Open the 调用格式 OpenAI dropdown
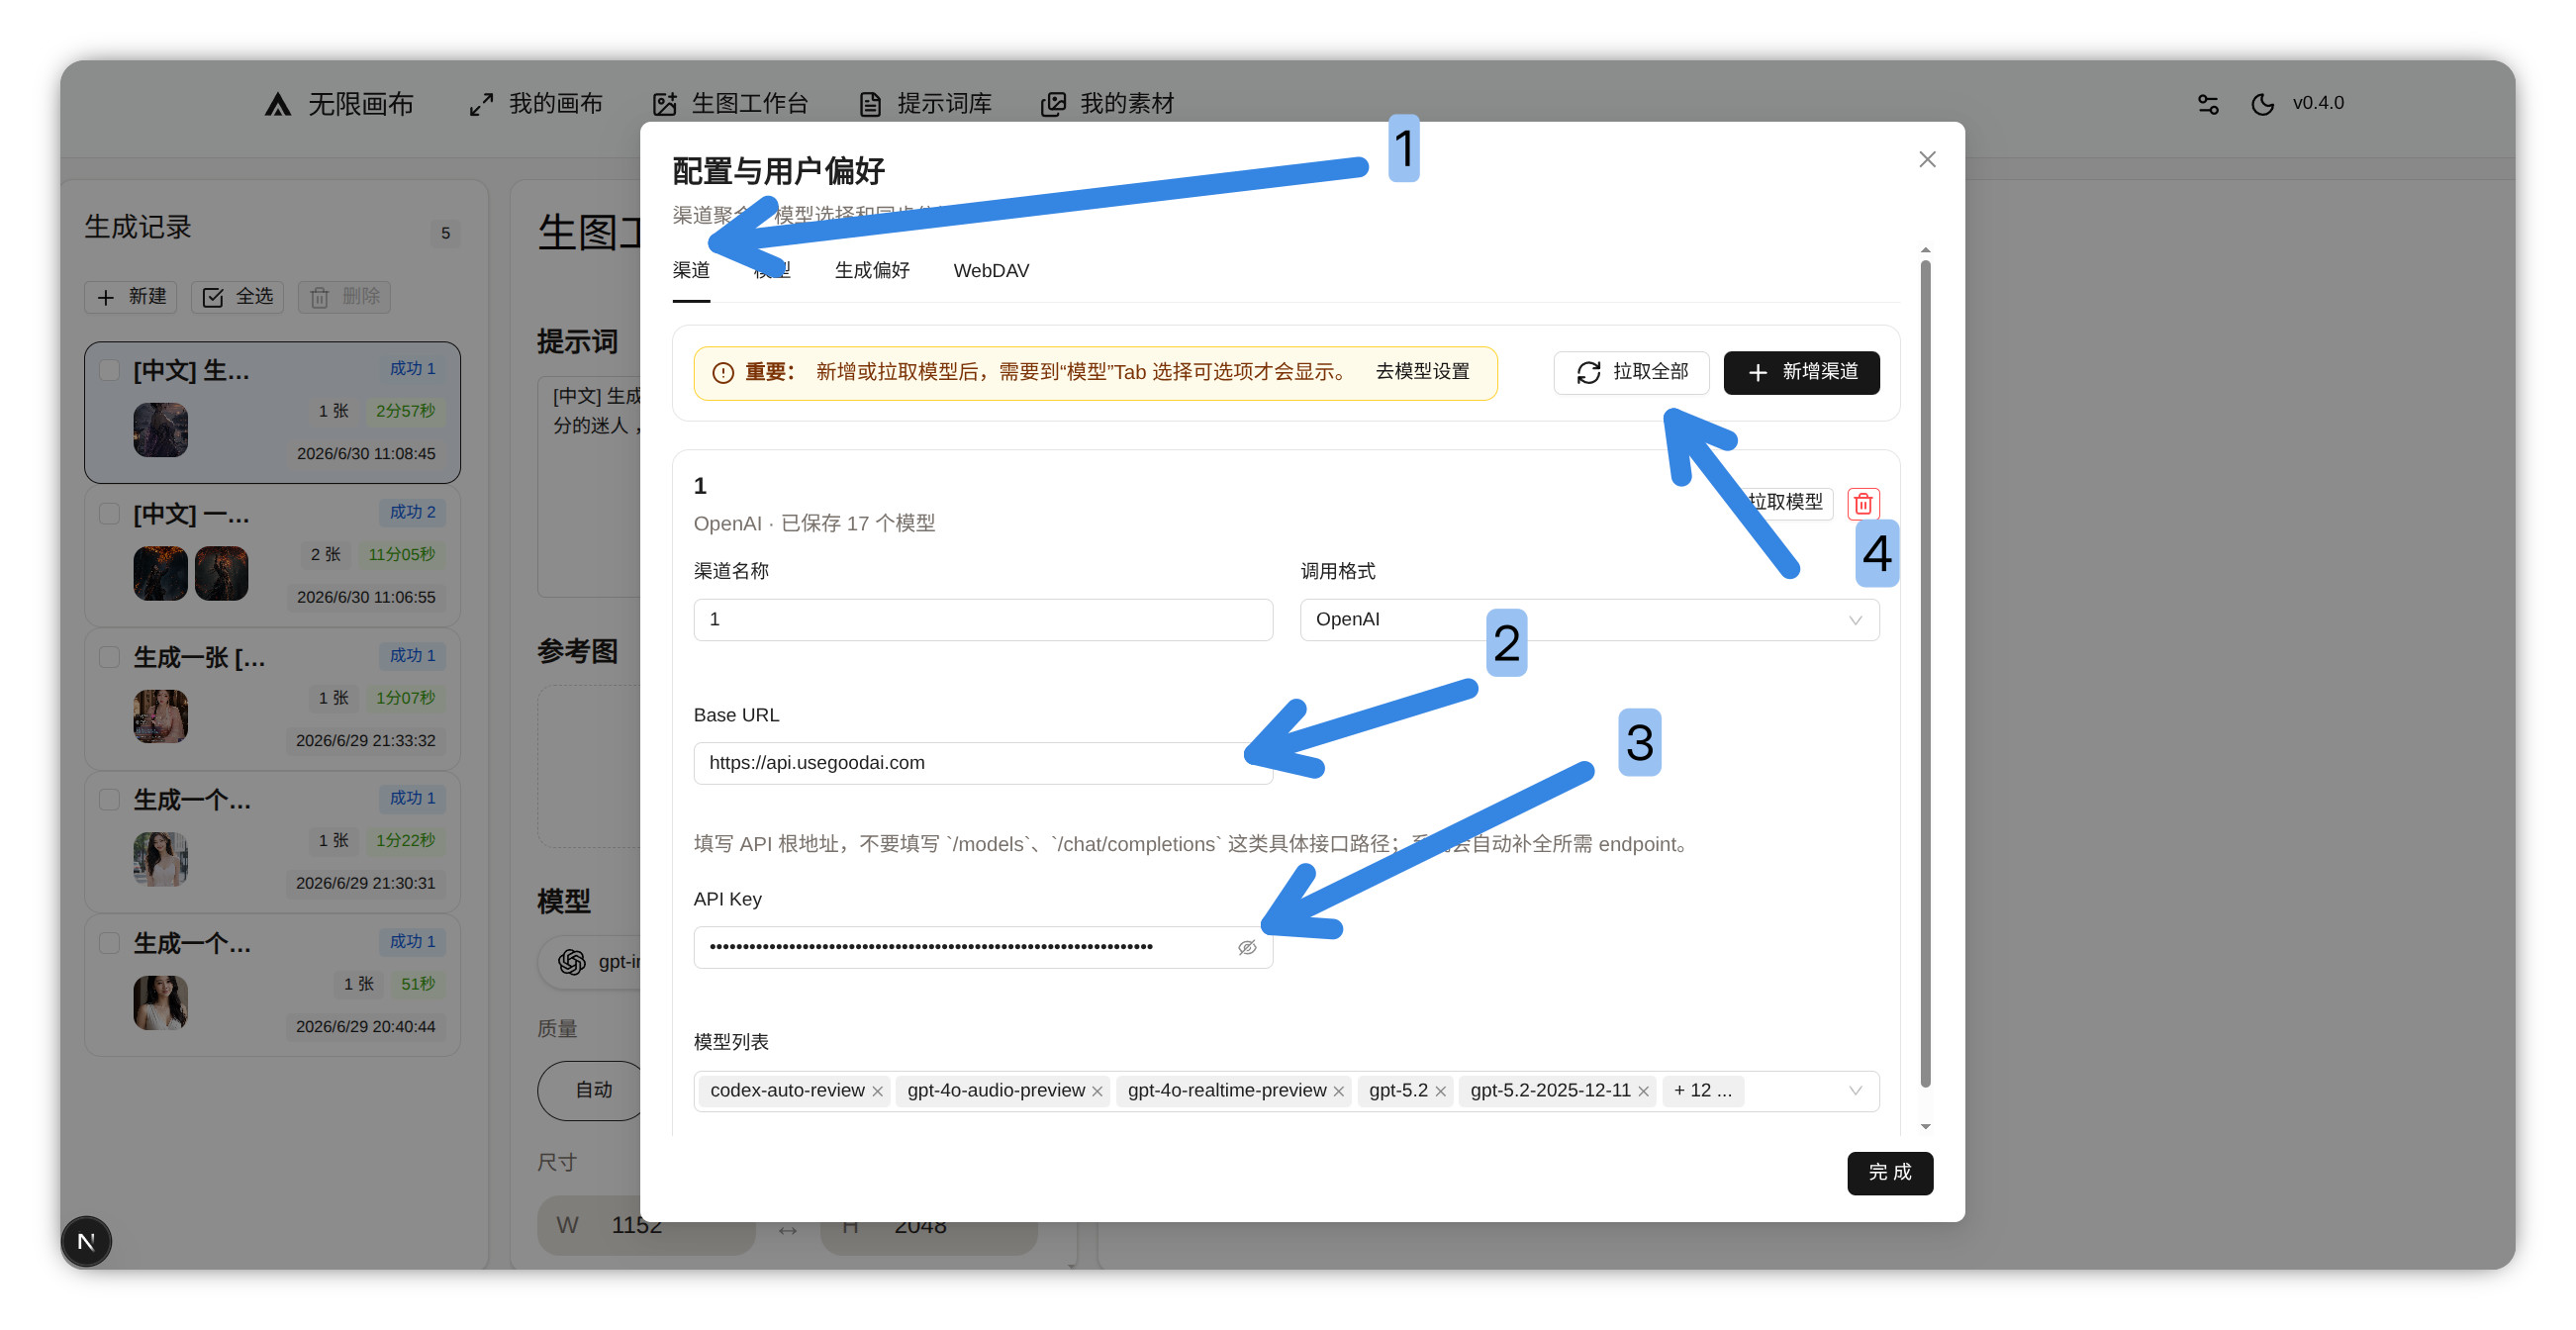2576x1330 pixels. point(1589,620)
